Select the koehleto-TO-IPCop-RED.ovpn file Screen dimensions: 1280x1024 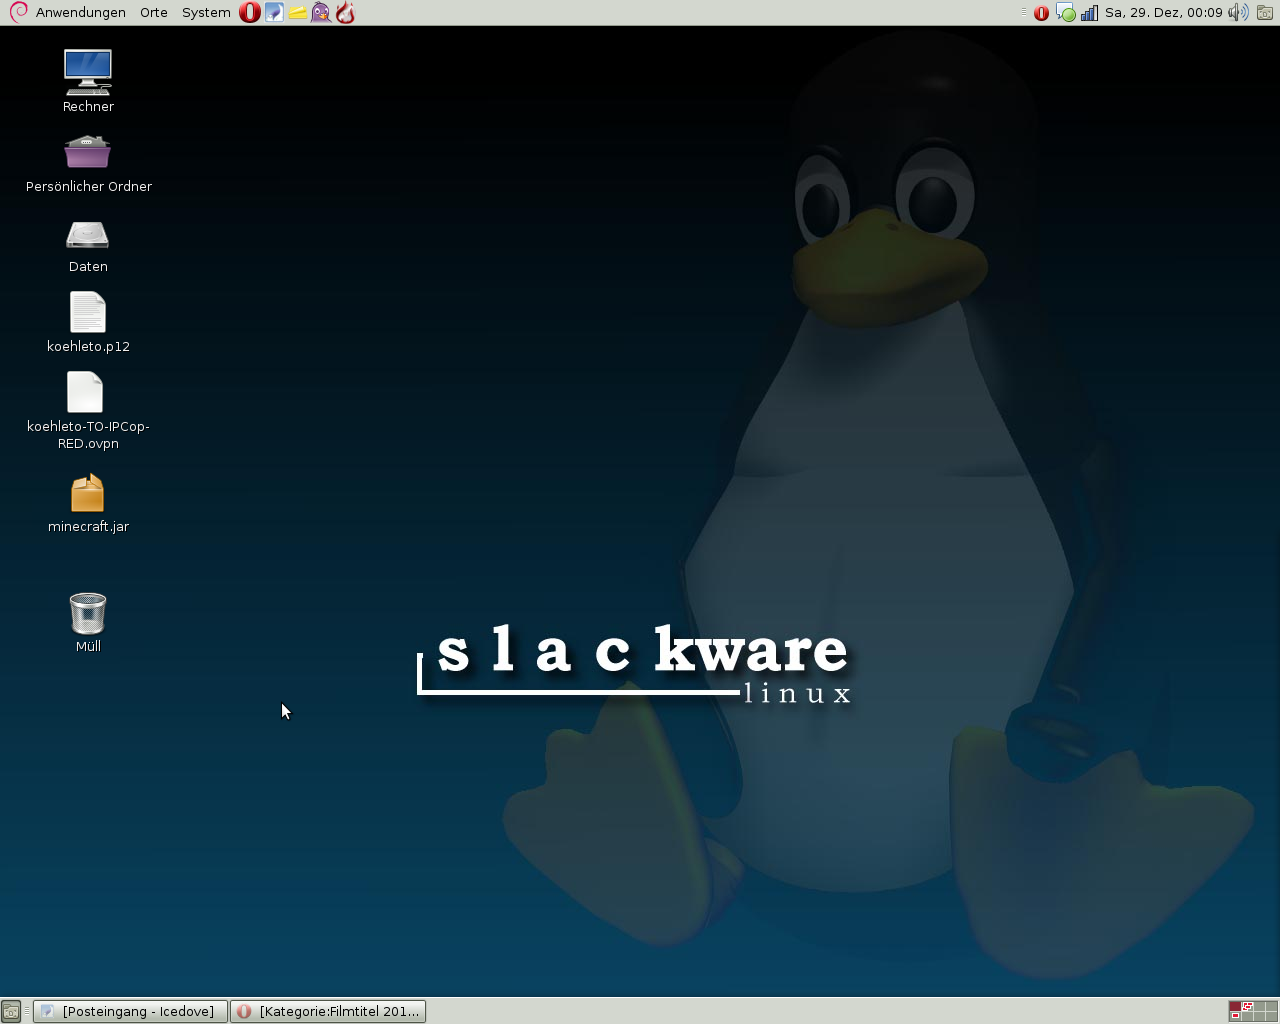coord(86,393)
